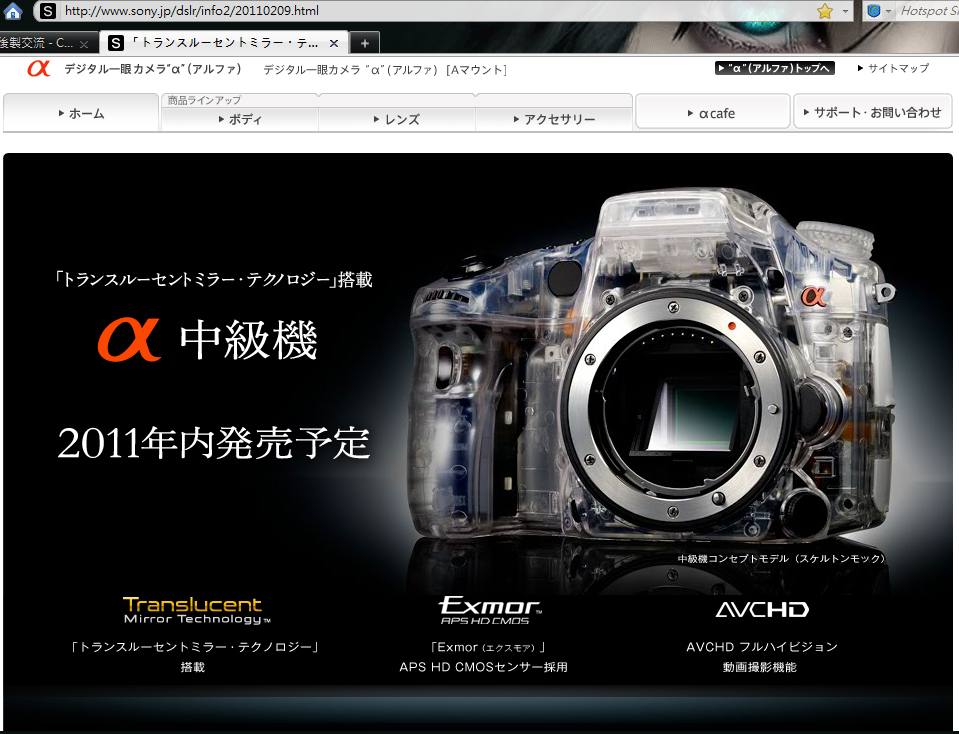
Task: Bookmark page with the star icon
Action: point(825,11)
